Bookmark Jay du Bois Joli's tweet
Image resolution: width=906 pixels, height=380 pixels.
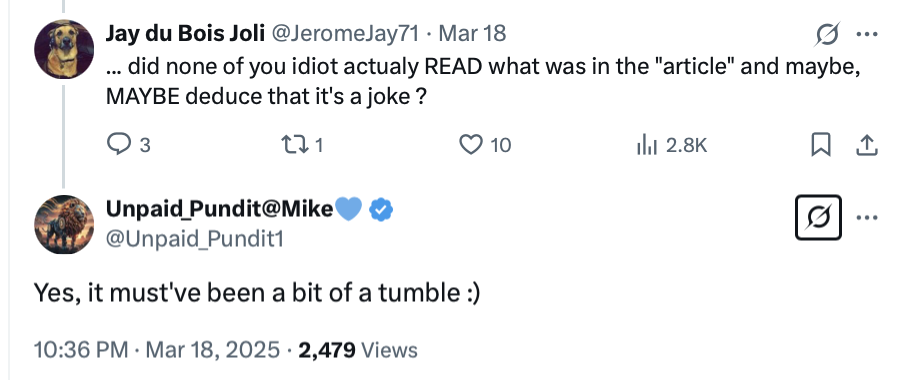821,144
